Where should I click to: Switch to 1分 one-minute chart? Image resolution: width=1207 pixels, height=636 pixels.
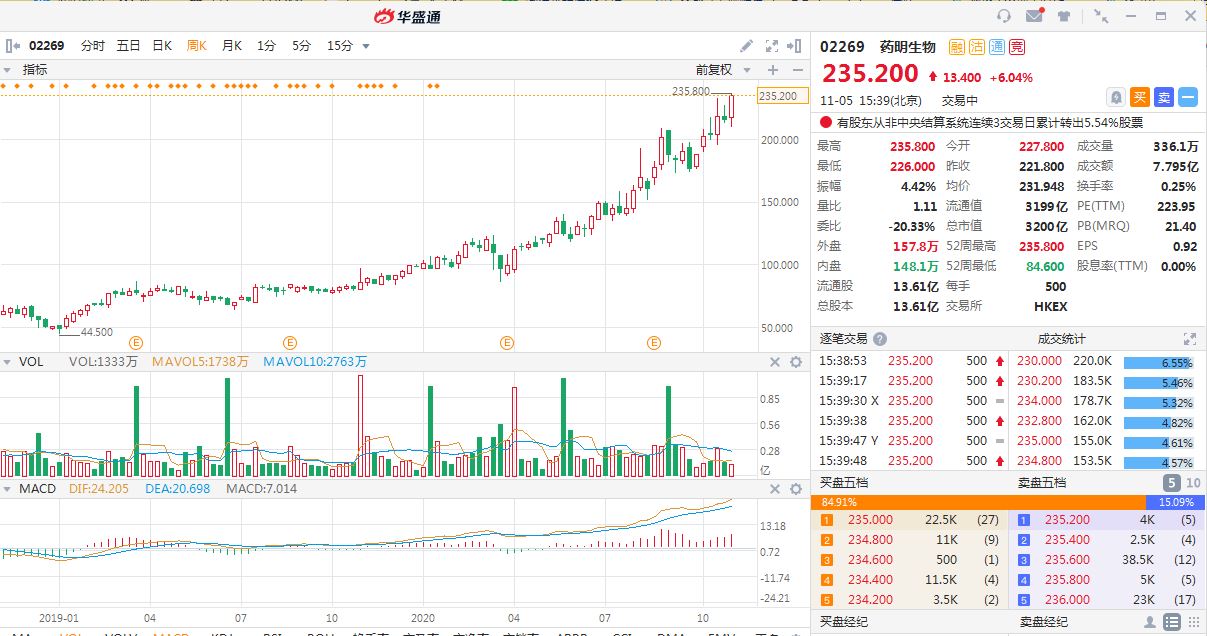coord(266,46)
